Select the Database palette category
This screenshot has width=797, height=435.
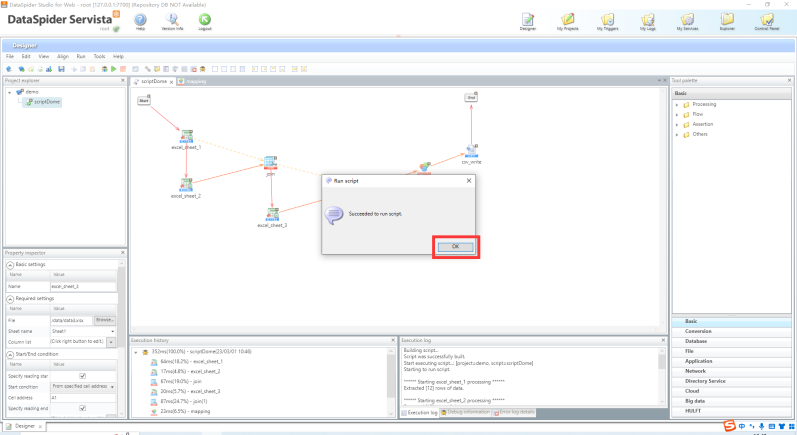731,341
